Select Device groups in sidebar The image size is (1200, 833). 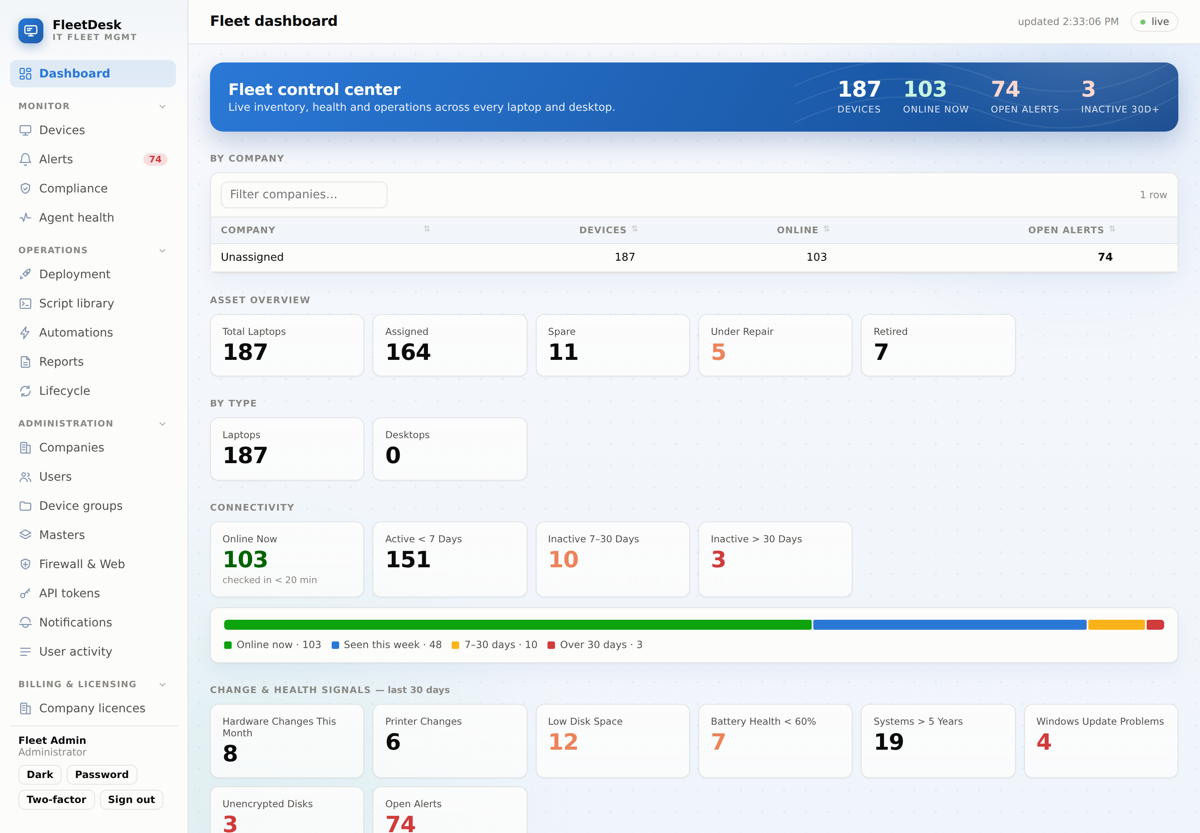(93, 506)
